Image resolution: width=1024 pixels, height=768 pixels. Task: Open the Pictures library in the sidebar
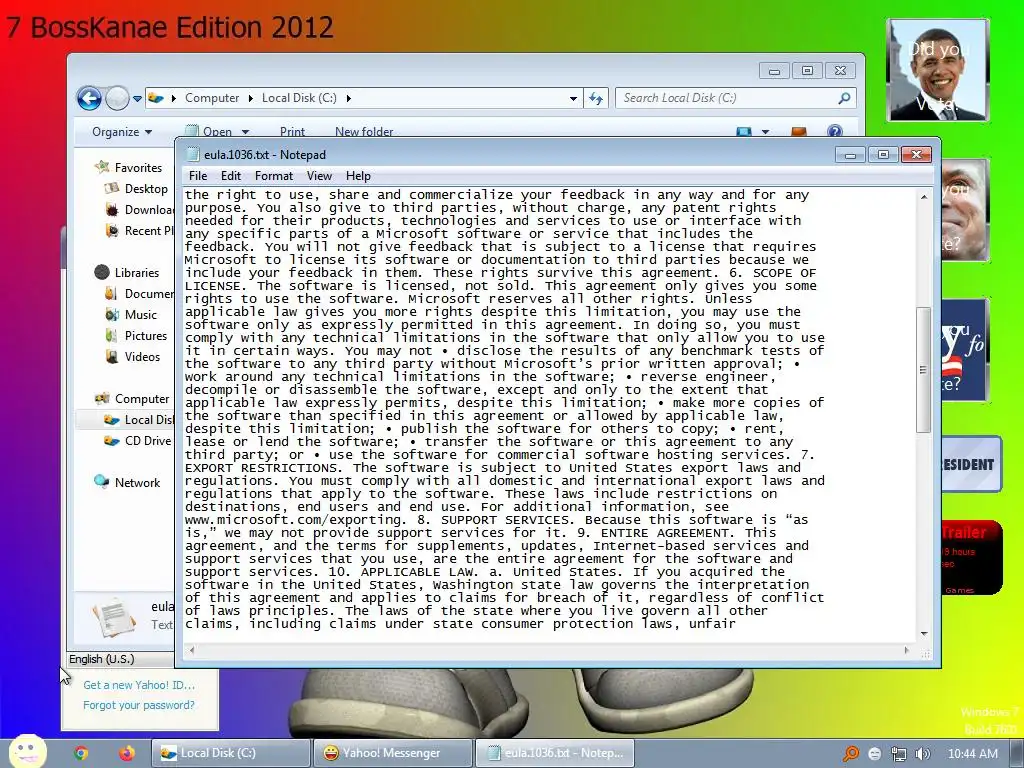pos(136,335)
